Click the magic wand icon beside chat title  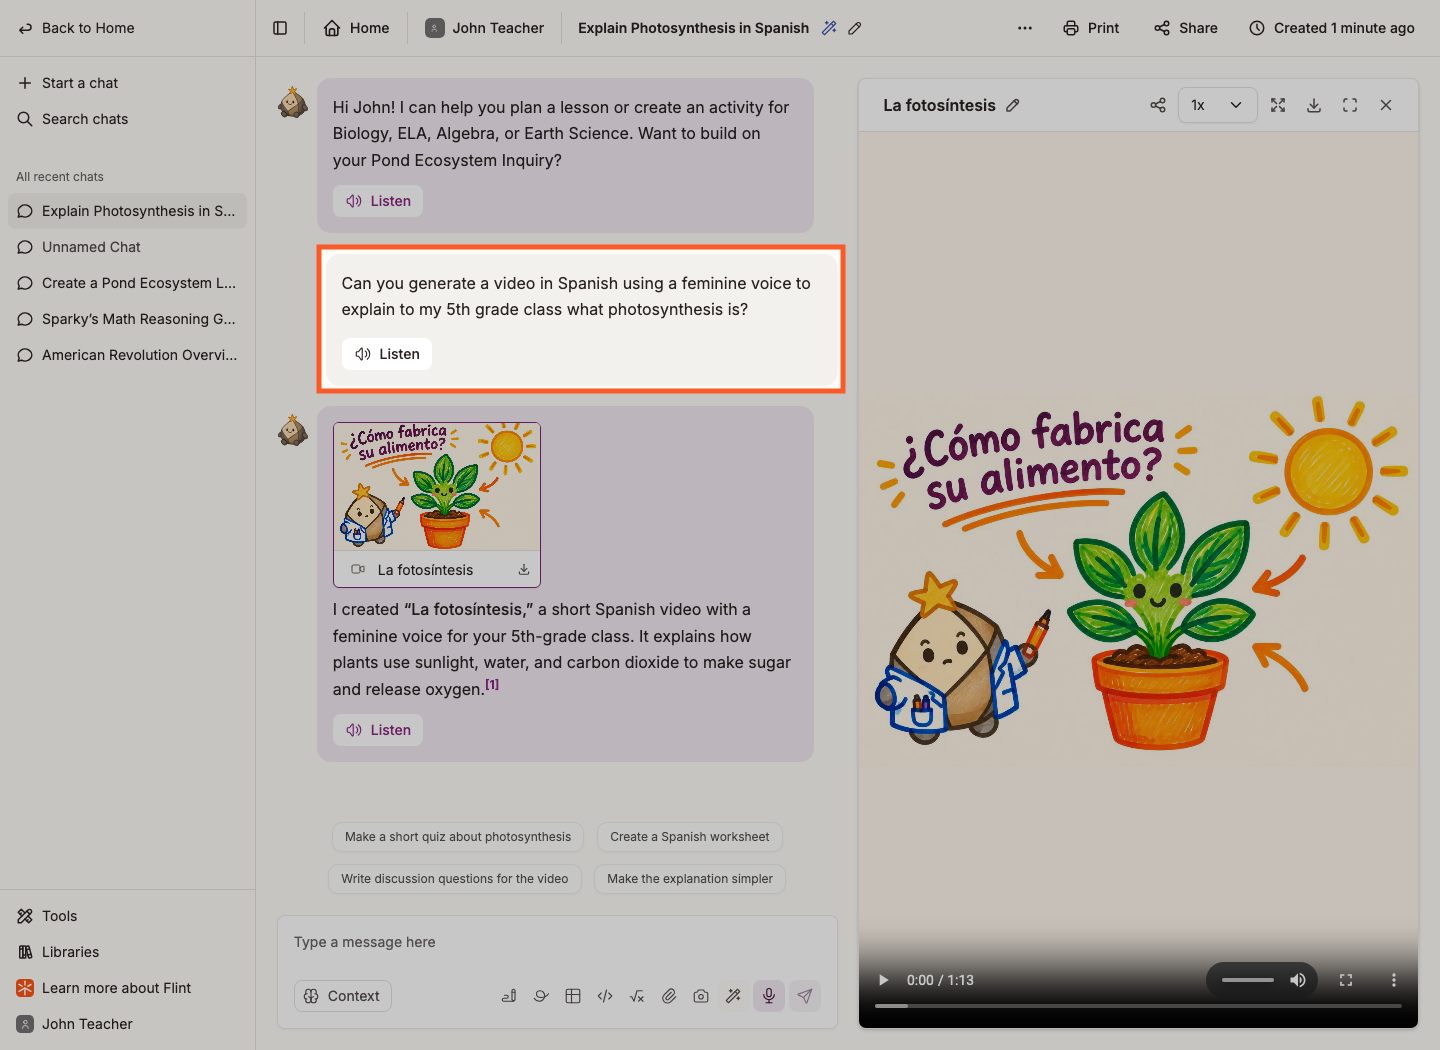(829, 28)
